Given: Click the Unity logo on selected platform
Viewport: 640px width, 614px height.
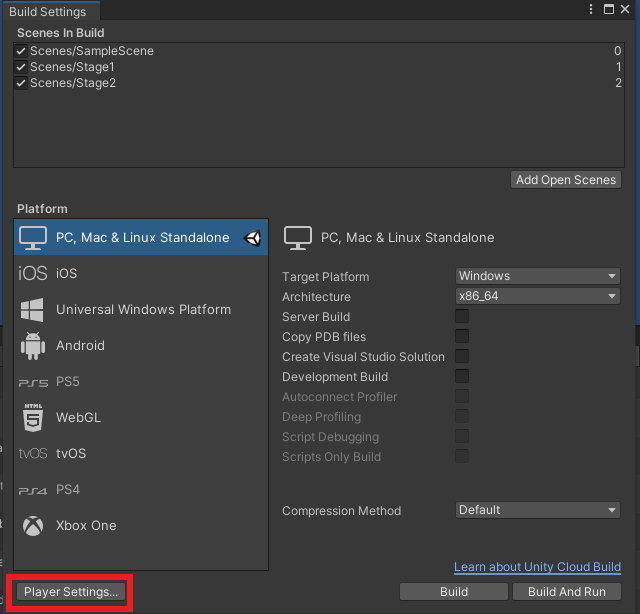Looking at the screenshot, I should pos(252,238).
